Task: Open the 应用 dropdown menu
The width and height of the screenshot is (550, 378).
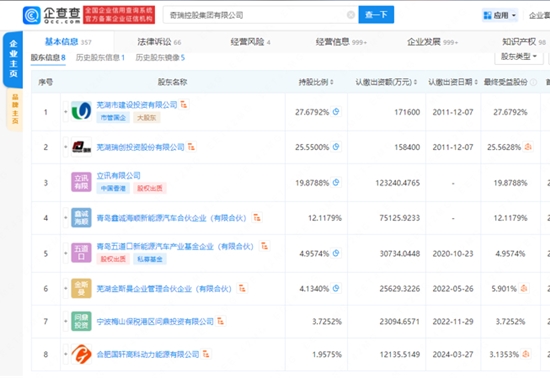Action: coord(500,15)
